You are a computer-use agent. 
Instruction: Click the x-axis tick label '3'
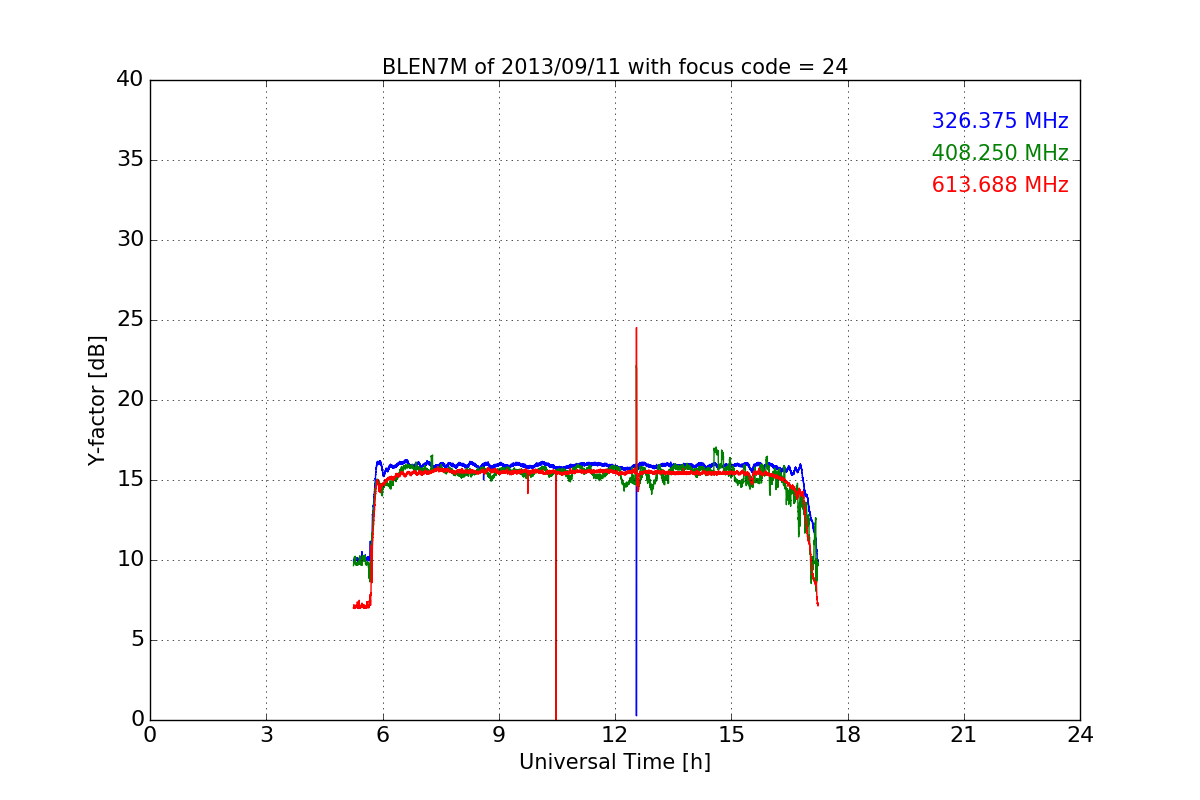click(x=266, y=735)
